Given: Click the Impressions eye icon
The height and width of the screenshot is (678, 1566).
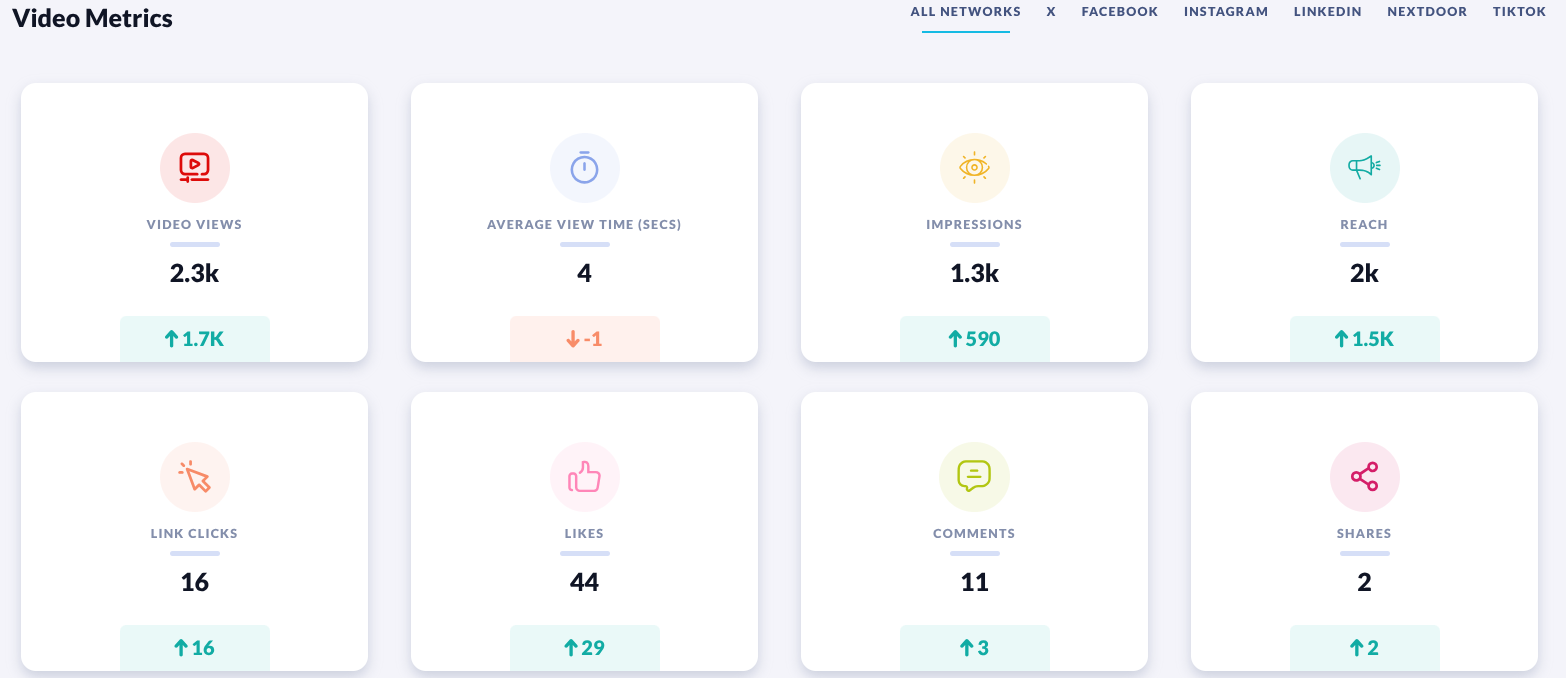Looking at the screenshot, I should coord(975,168).
